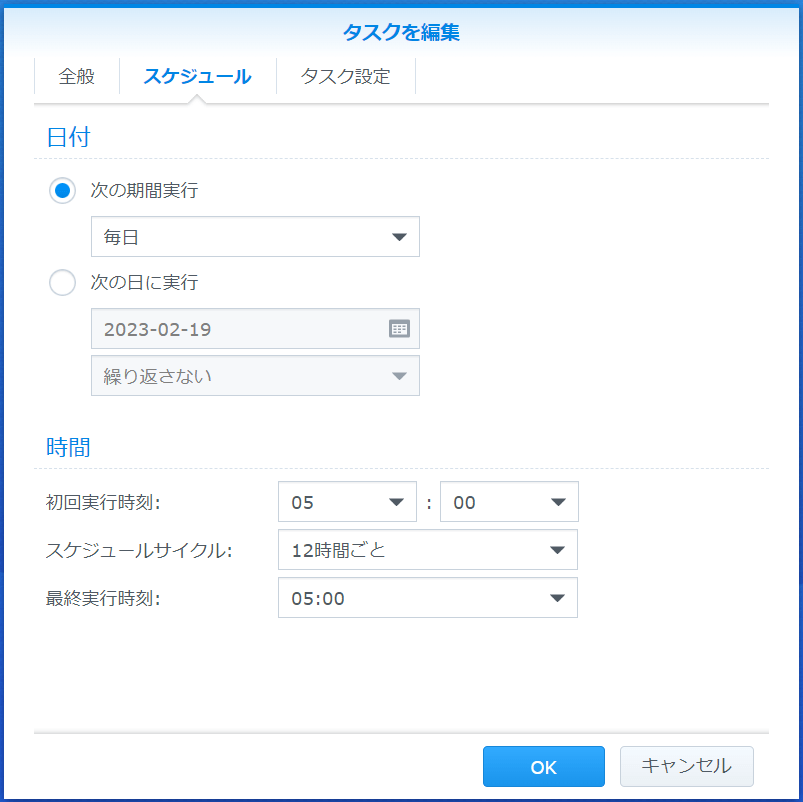Confirm changes with the OK button
Viewport: 803px width, 802px height.
coord(543,766)
